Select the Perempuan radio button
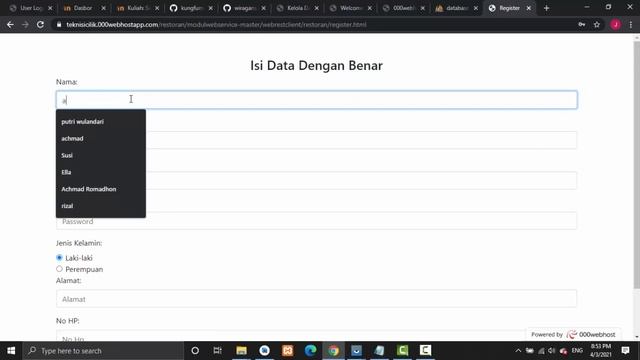640x360 pixels. [59, 269]
